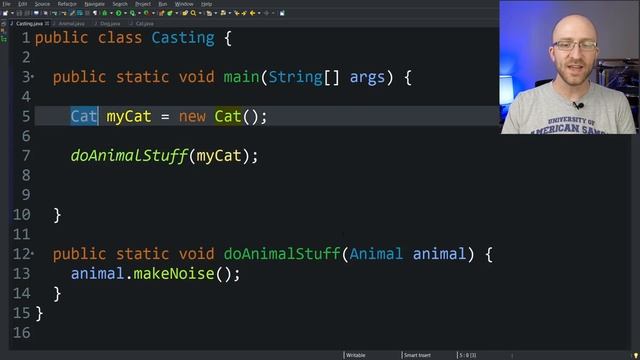This screenshot has height=360, width=640.
Task: Open the Navigate menu
Action: point(94,4)
